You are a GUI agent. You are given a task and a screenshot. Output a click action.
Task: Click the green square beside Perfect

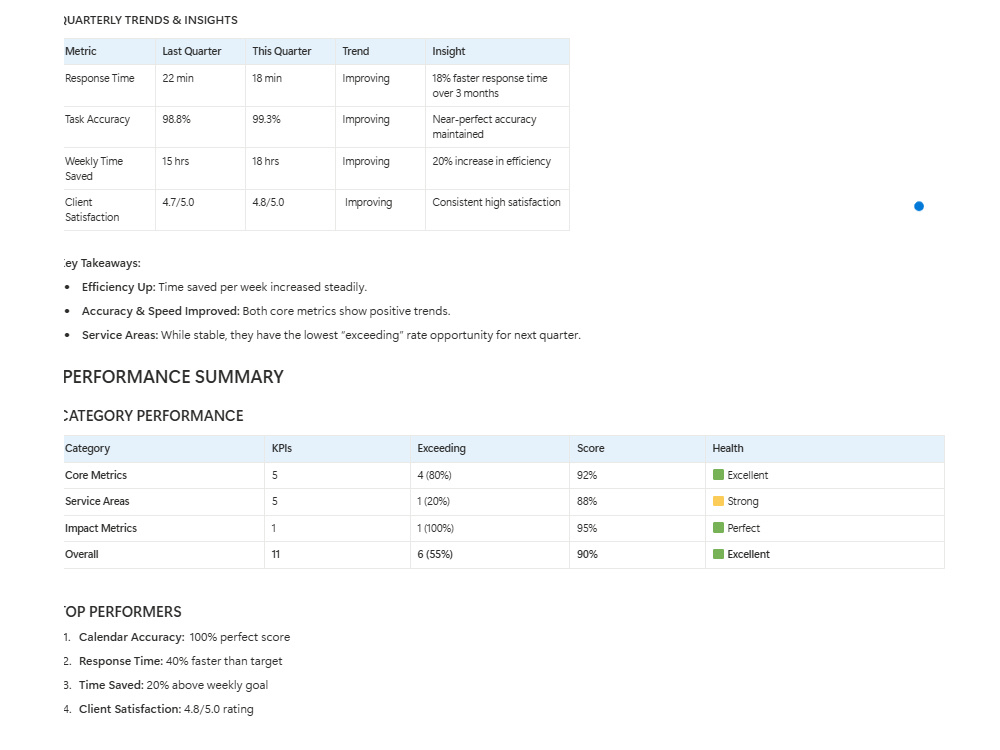(718, 527)
